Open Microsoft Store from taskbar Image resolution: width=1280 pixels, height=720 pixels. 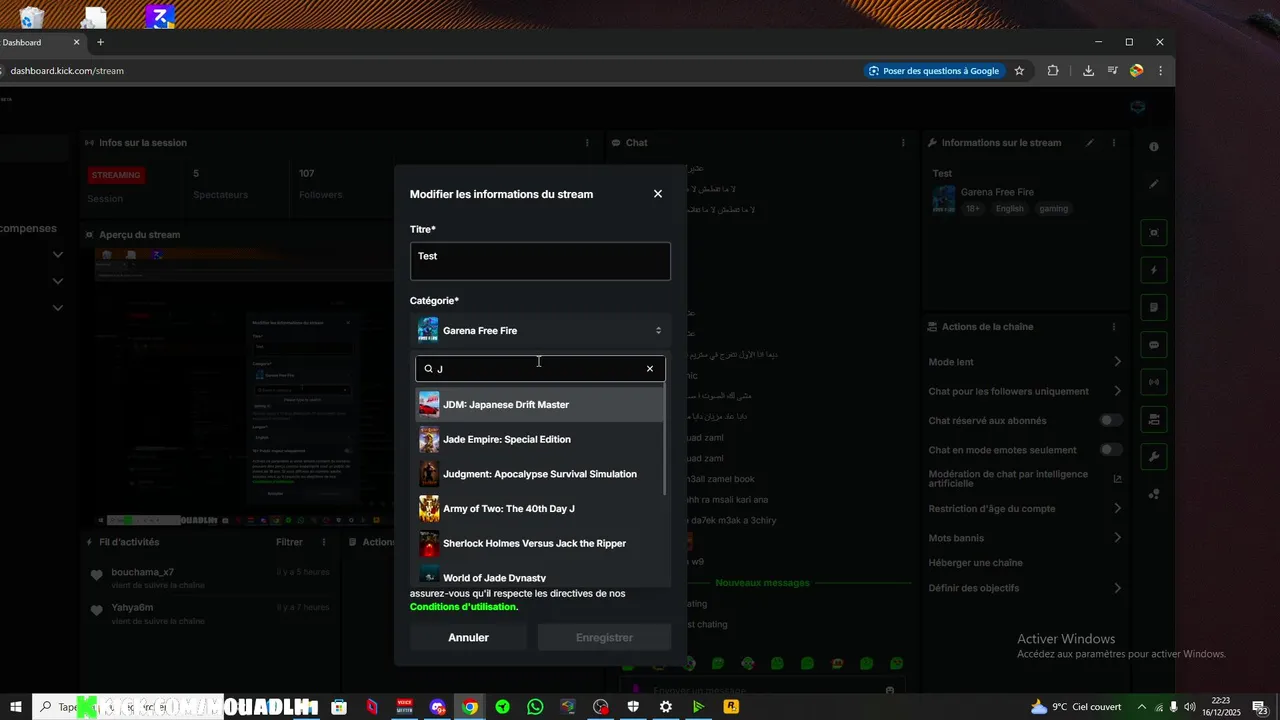point(339,707)
